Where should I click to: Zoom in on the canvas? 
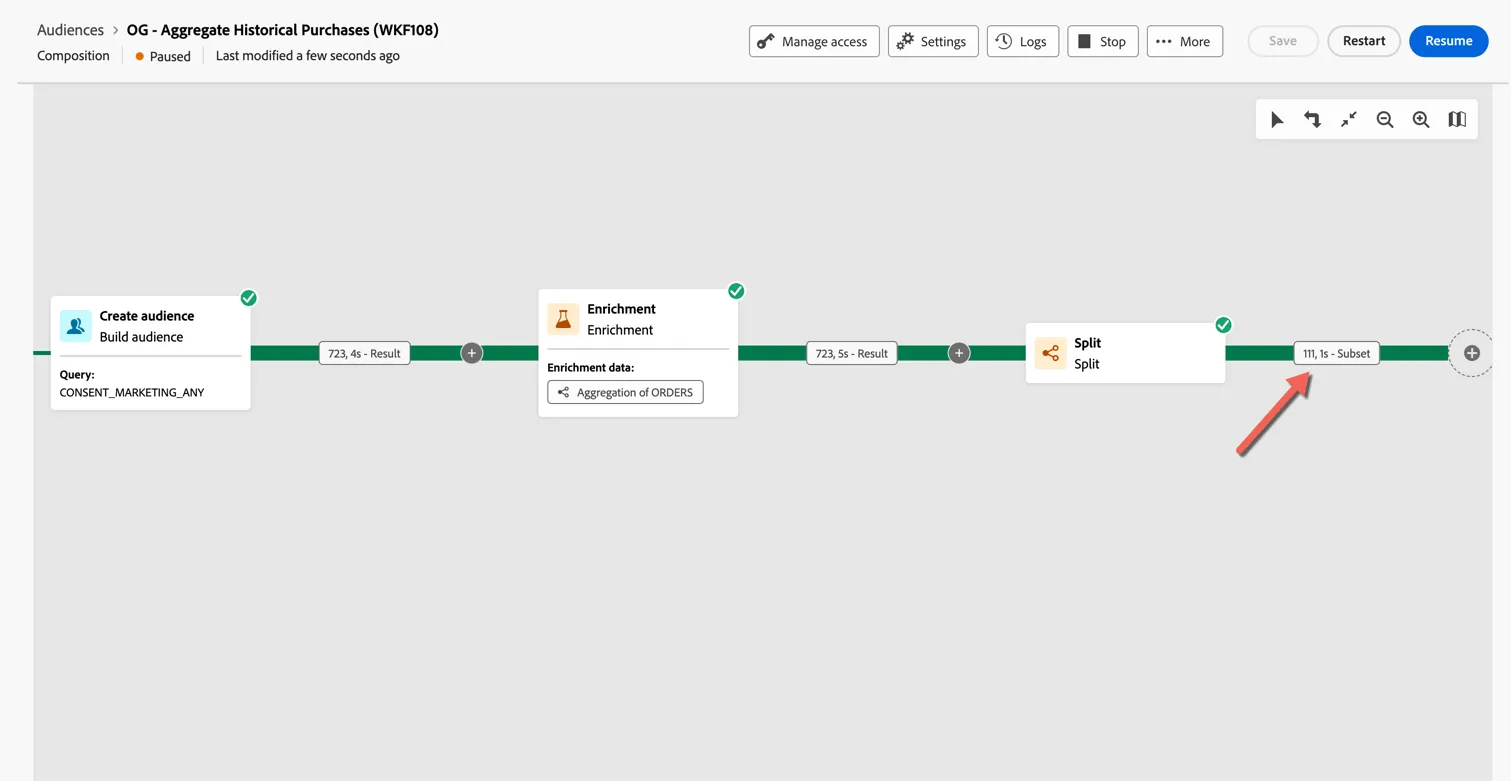coord(1421,120)
